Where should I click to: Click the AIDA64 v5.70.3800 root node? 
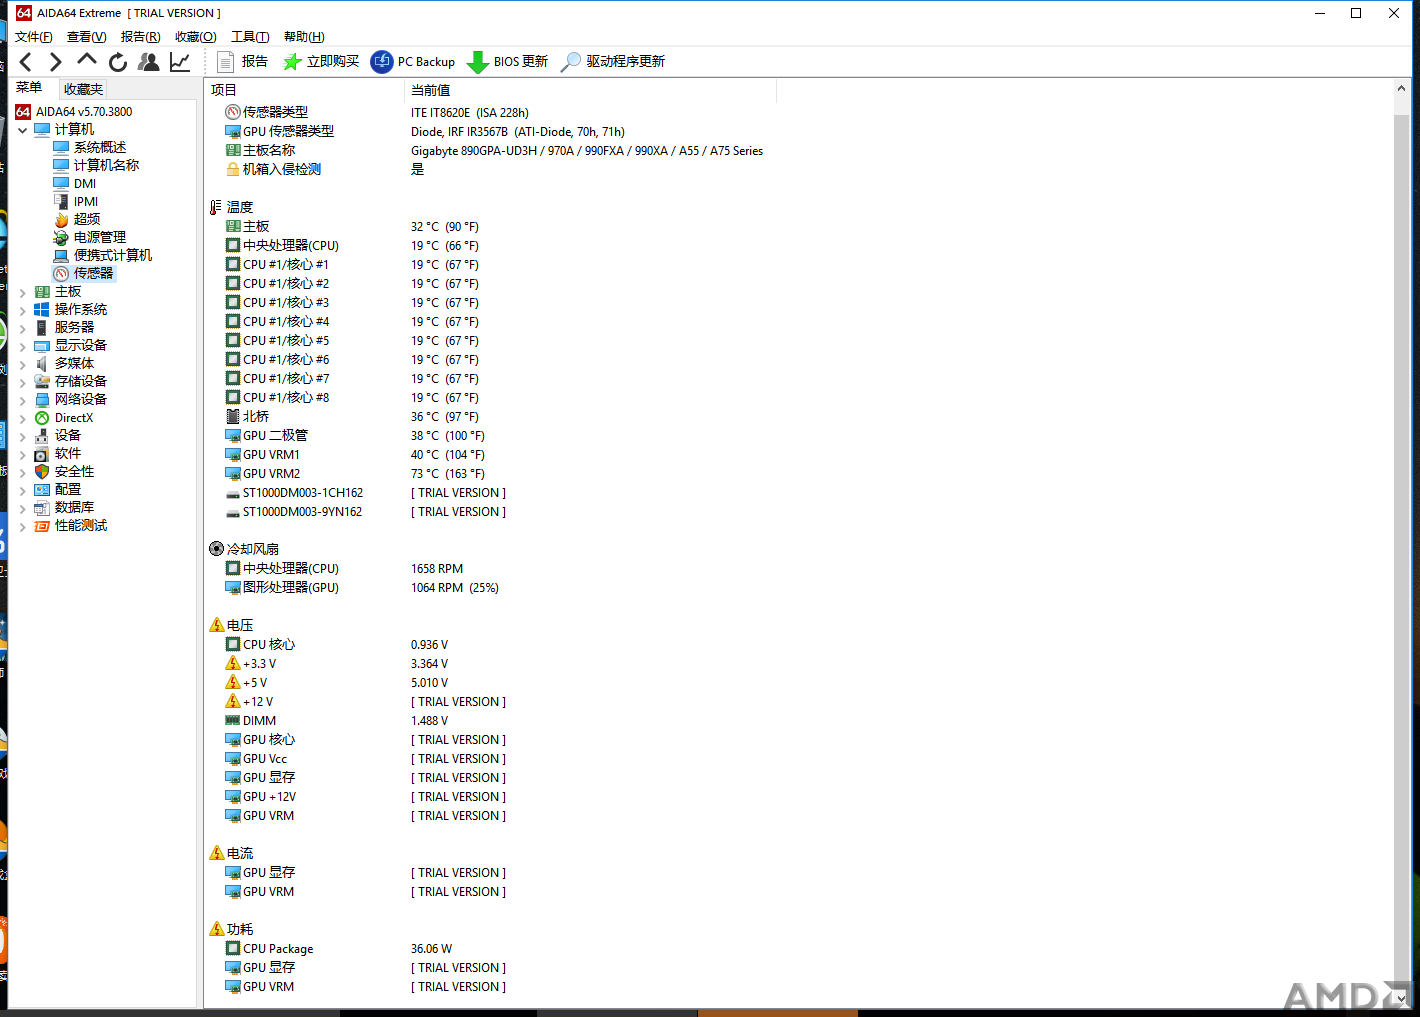(x=84, y=112)
